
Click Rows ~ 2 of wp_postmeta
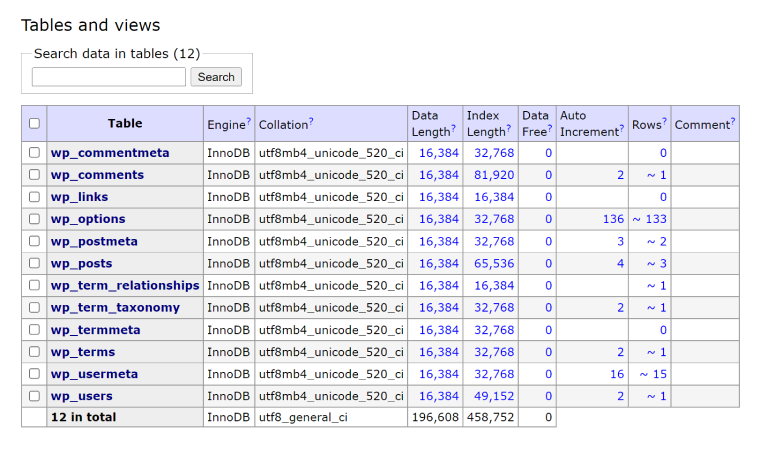(x=657, y=242)
